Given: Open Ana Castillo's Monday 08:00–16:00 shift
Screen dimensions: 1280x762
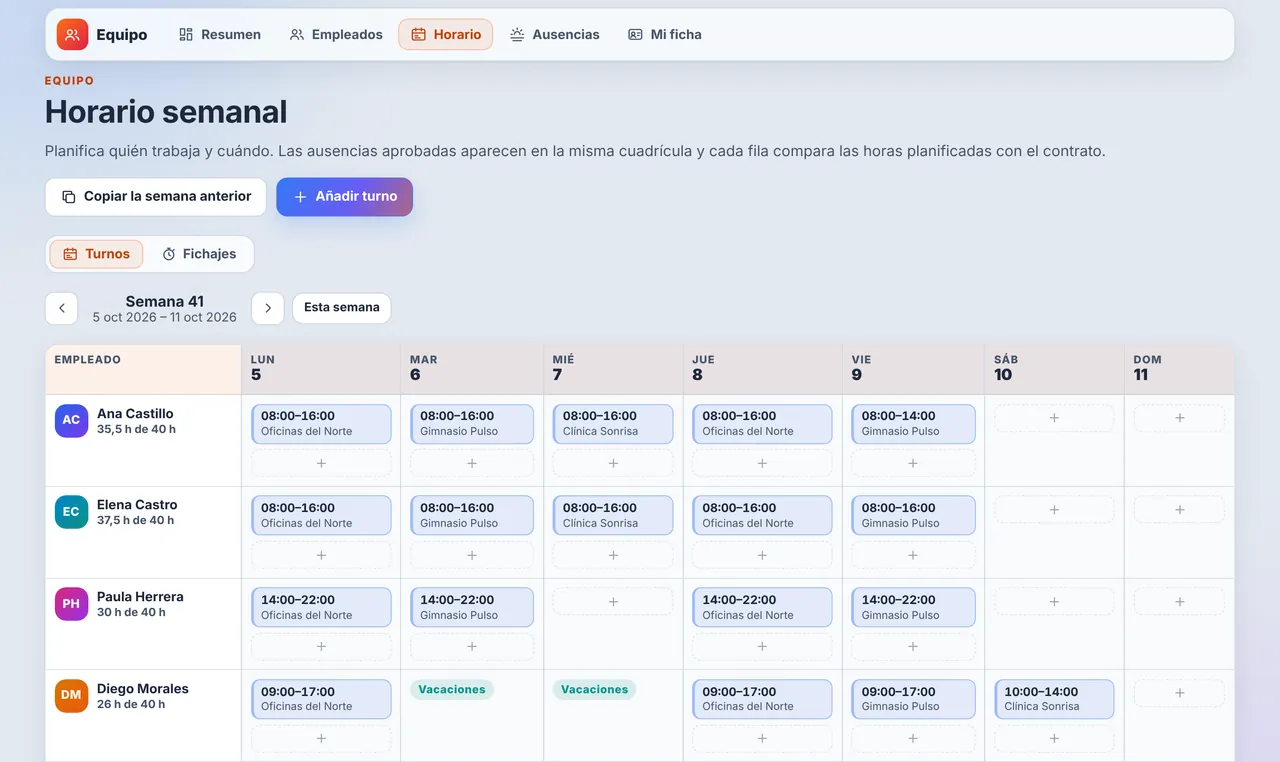Looking at the screenshot, I should tap(321, 424).
